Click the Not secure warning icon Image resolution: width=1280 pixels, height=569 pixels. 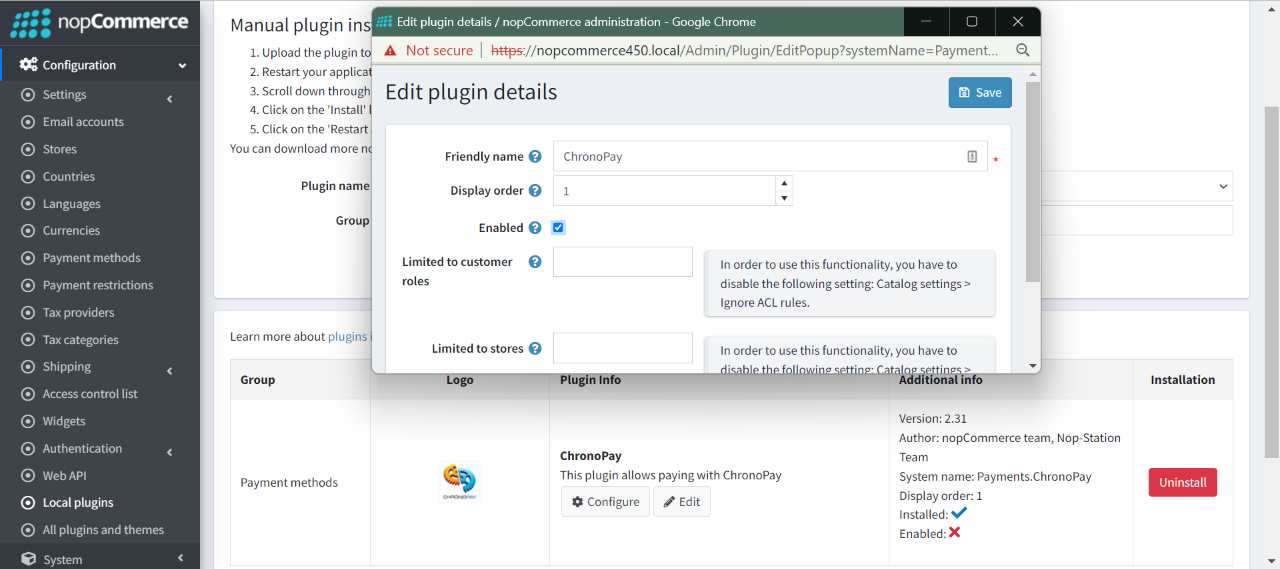[x=391, y=50]
